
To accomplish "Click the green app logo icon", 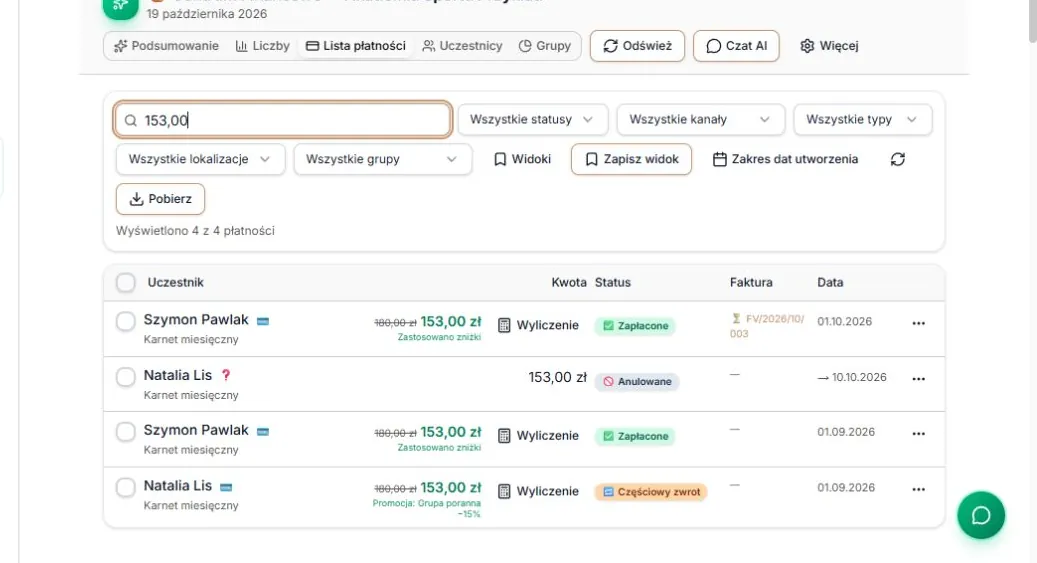I will [120, 7].
